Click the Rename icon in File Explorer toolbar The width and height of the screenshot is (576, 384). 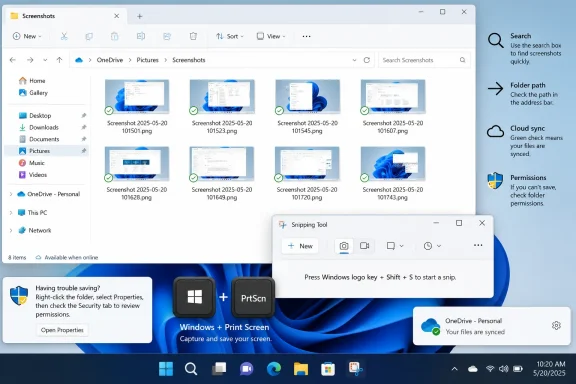click(141, 36)
